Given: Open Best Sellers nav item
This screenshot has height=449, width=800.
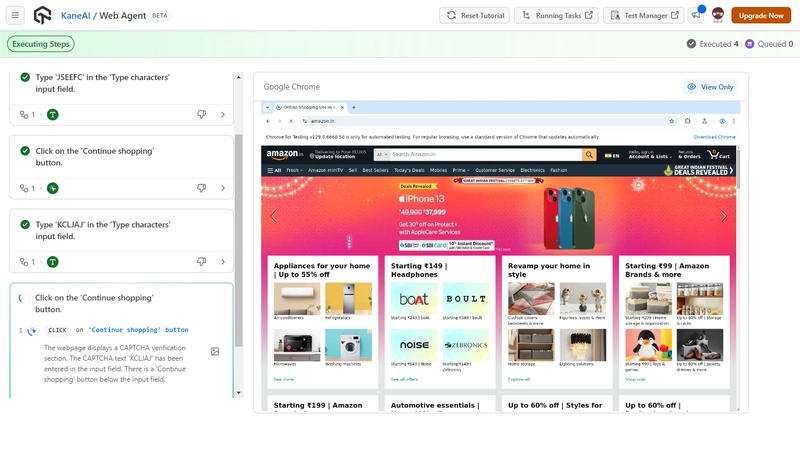Looking at the screenshot, I should (x=376, y=170).
